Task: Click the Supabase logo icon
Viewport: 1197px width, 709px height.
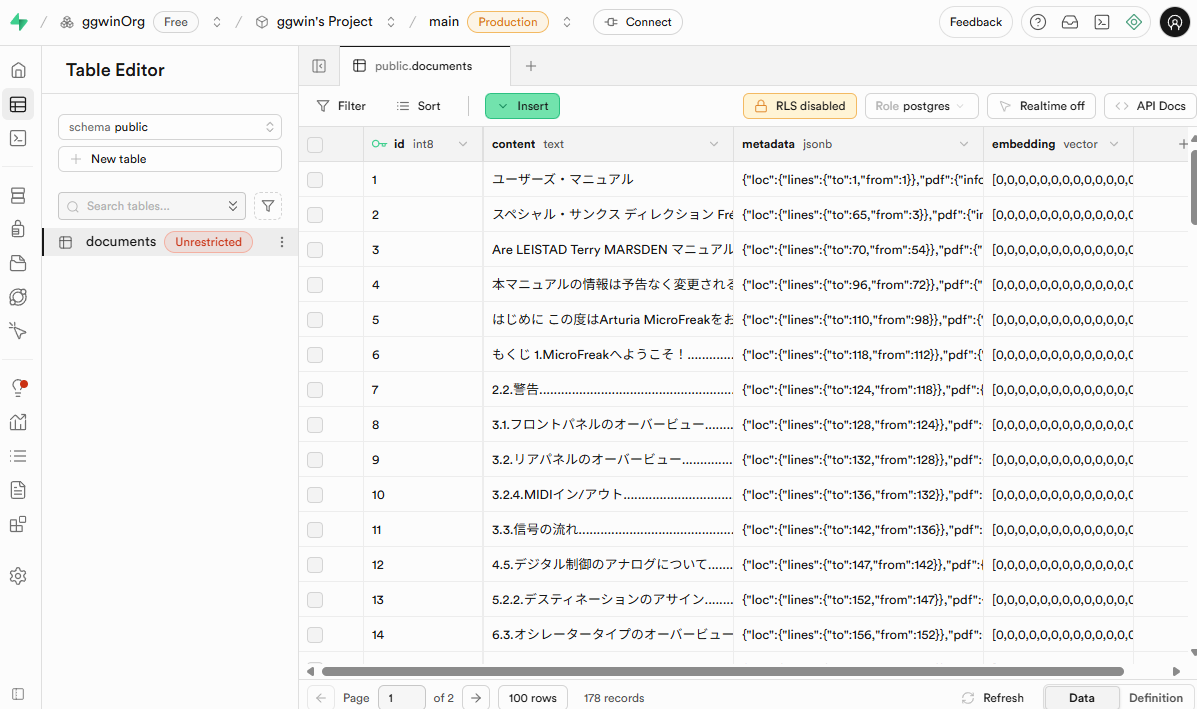Action: pos(19,22)
